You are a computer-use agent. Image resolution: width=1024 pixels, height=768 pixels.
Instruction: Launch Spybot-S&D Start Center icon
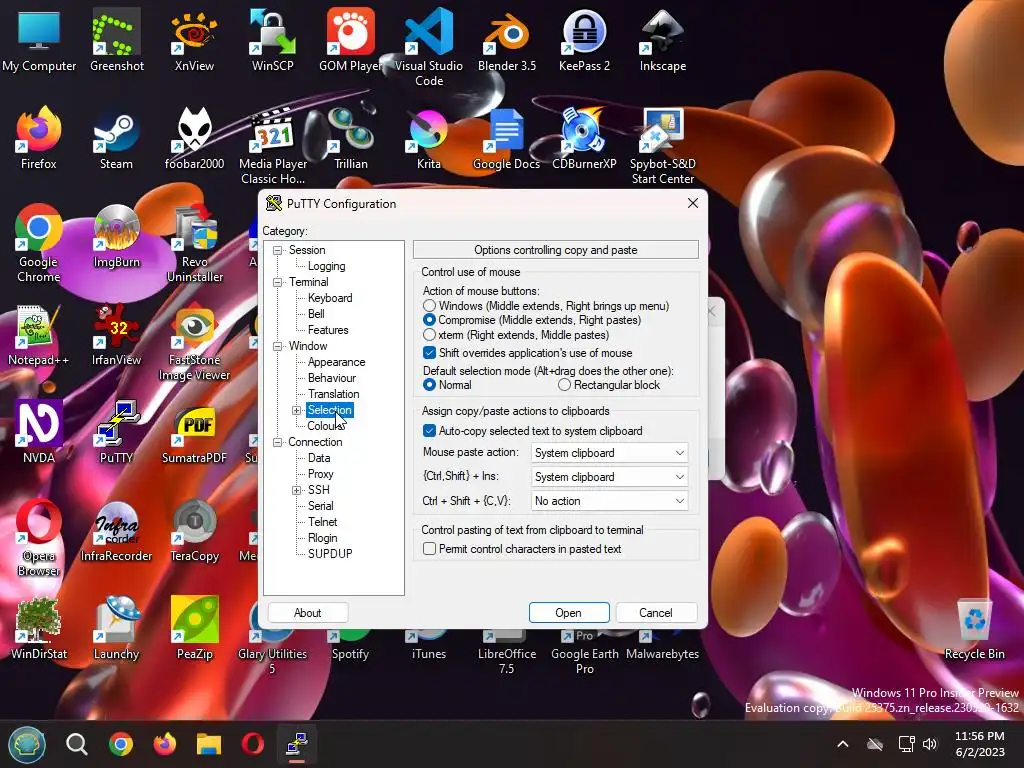662,146
